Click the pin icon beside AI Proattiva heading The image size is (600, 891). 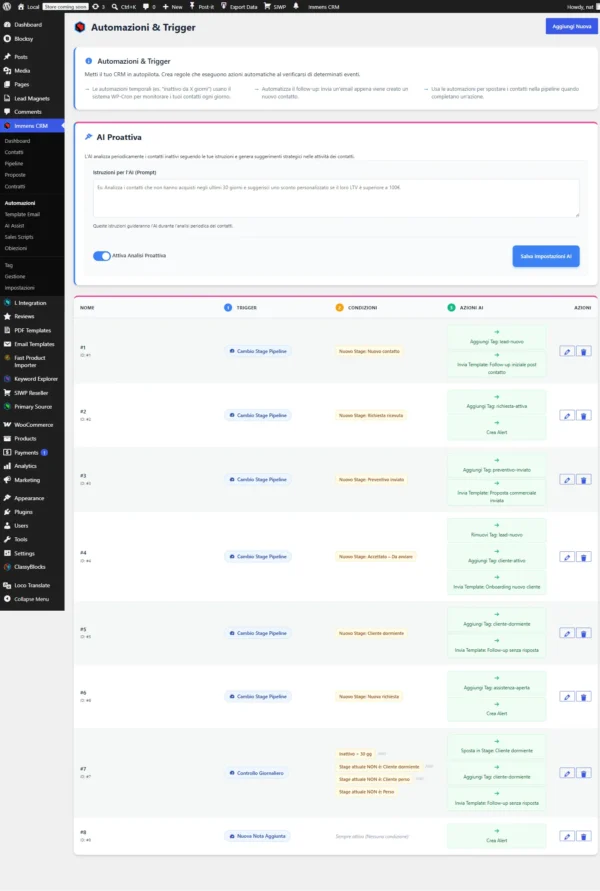pos(89,137)
